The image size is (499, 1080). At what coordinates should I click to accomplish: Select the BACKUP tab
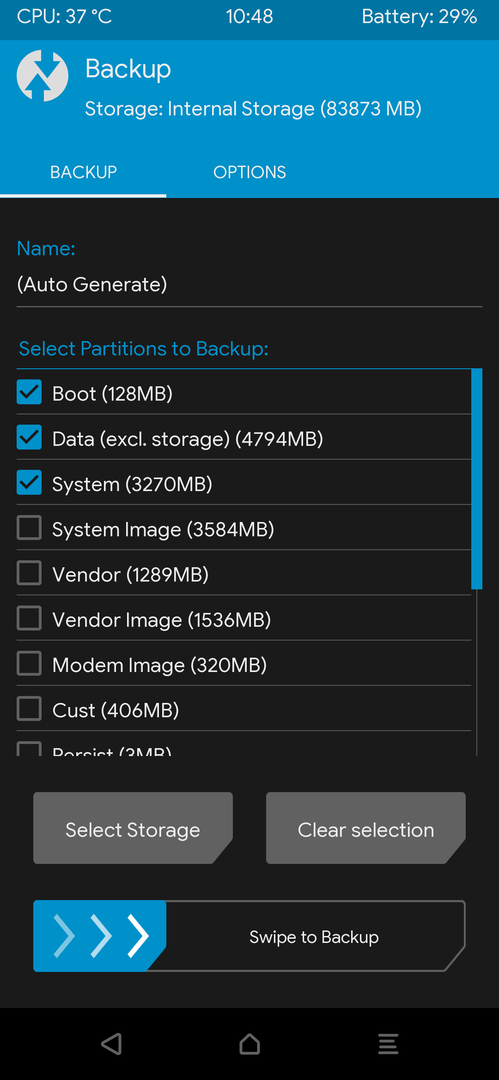(x=83, y=172)
